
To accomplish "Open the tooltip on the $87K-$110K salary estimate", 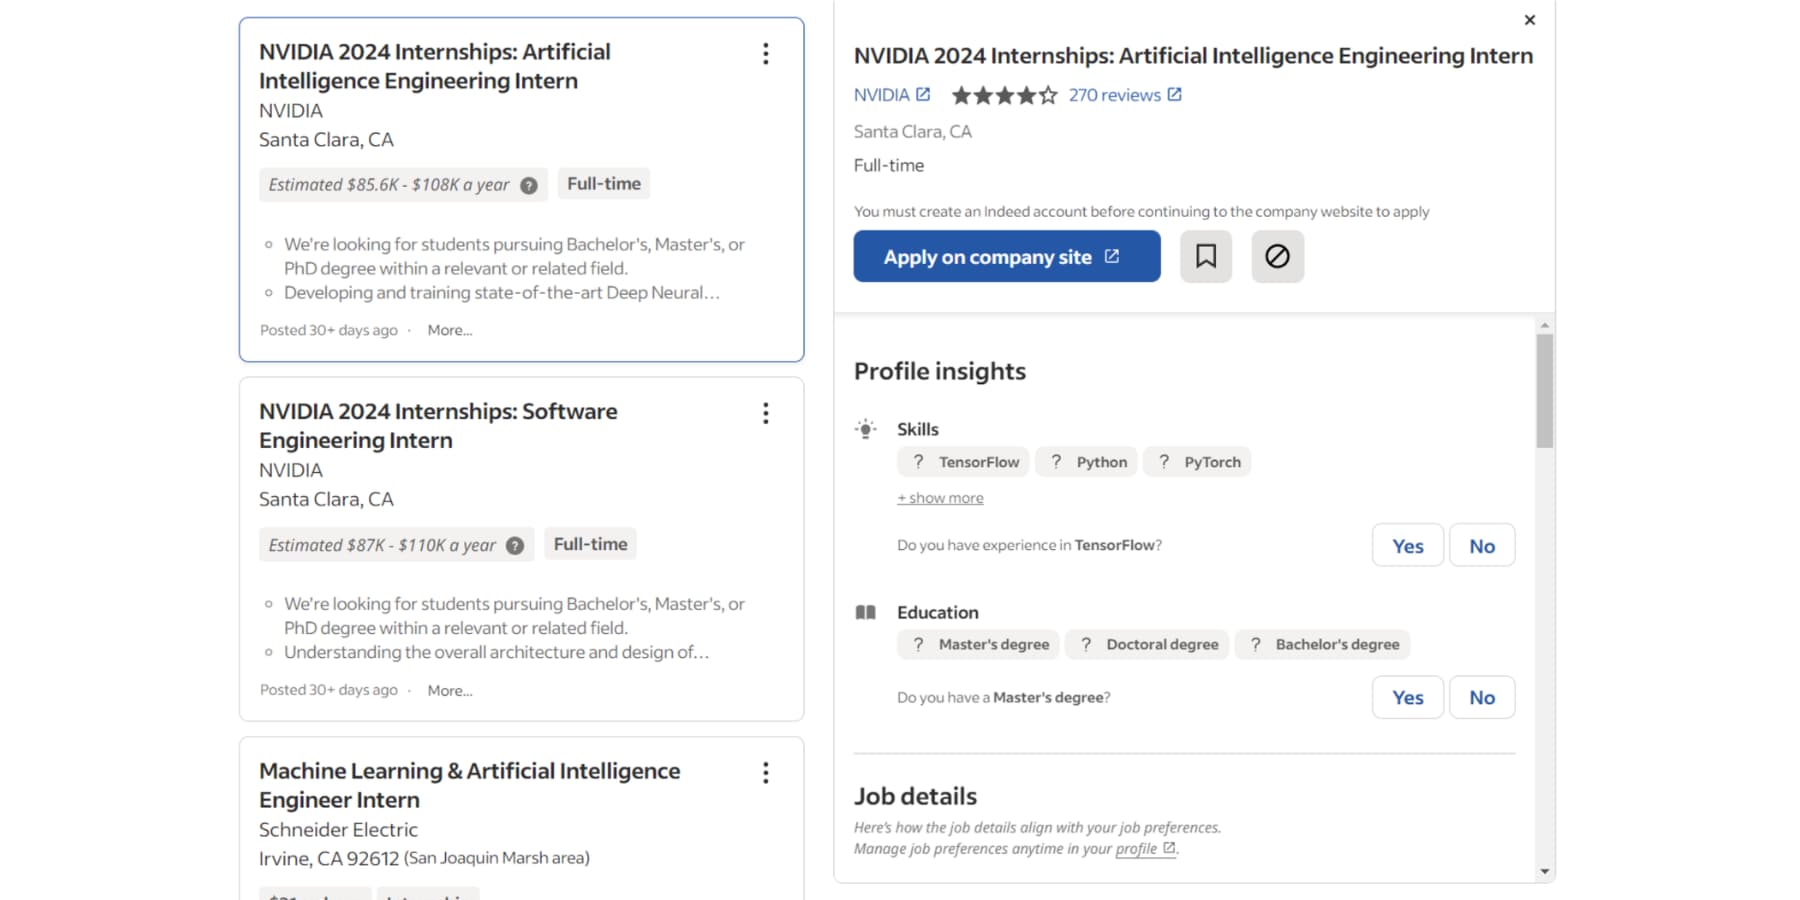I will tap(515, 544).
